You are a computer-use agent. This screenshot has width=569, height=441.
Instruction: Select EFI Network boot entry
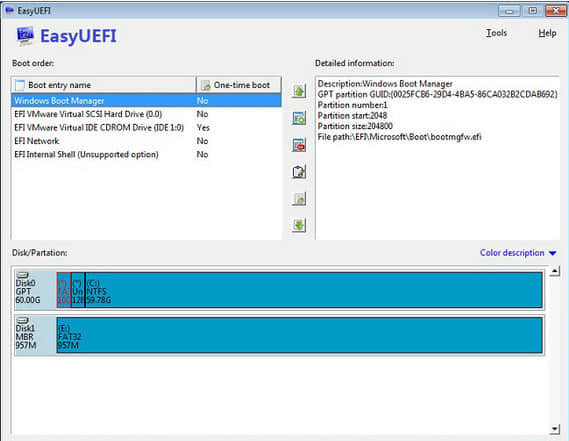pos(146,141)
